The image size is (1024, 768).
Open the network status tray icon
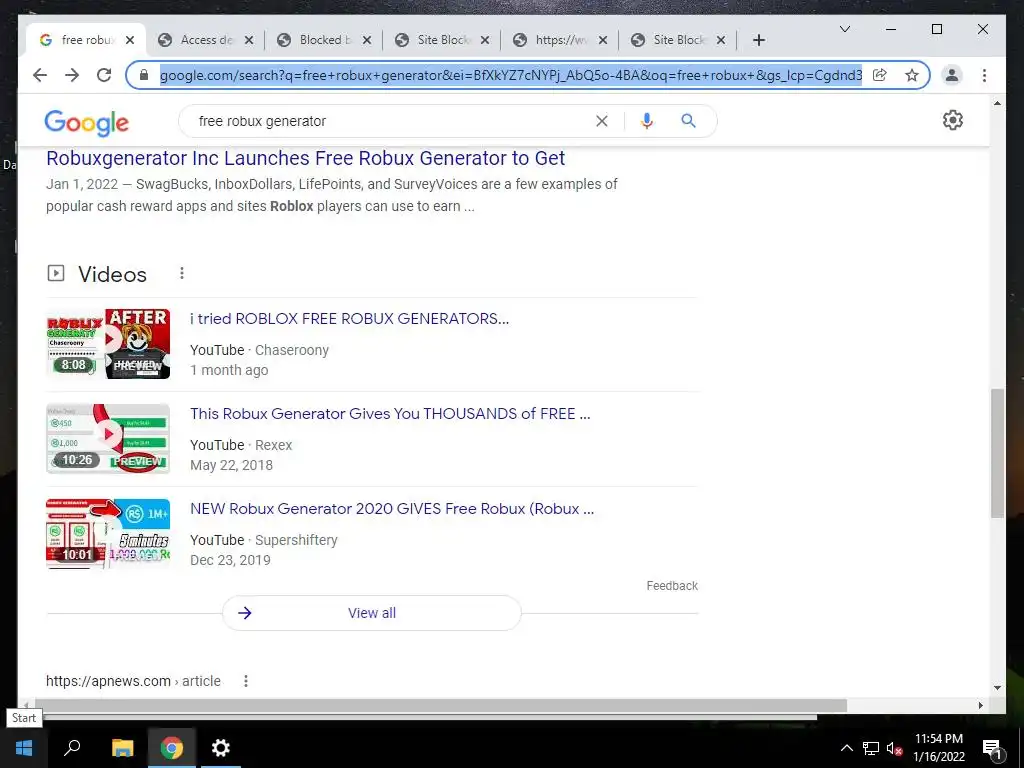[x=871, y=748]
